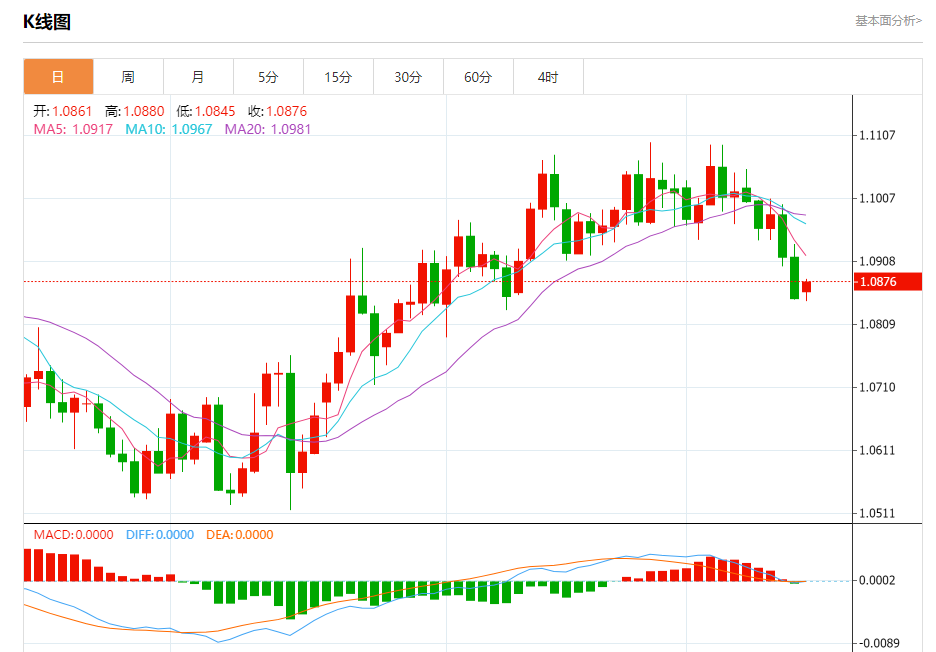Open the 5分 interval tab
This screenshot has width=936, height=652.
(269, 77)
